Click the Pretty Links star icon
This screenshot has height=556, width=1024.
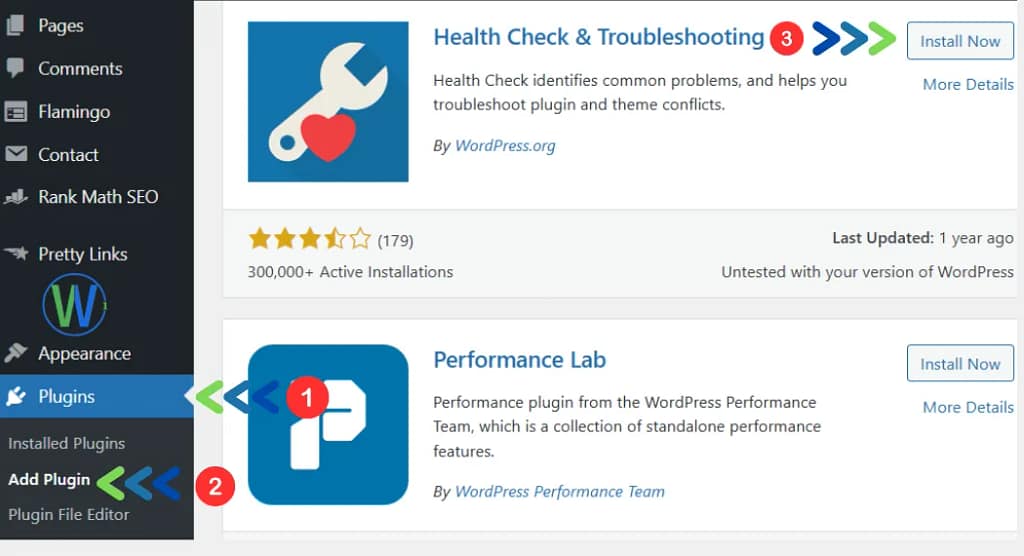click(15, 254)
